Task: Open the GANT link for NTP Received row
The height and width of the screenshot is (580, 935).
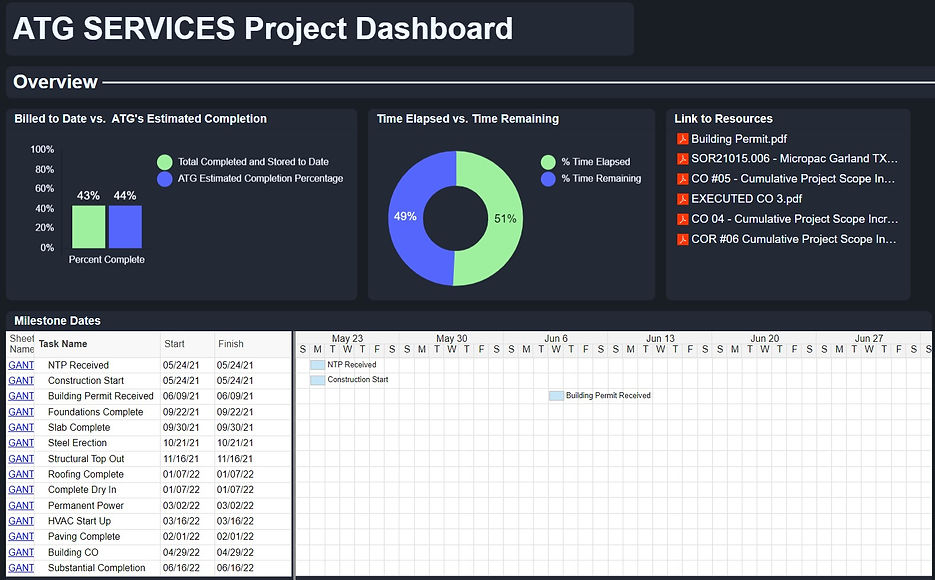Action: point(20,365)
